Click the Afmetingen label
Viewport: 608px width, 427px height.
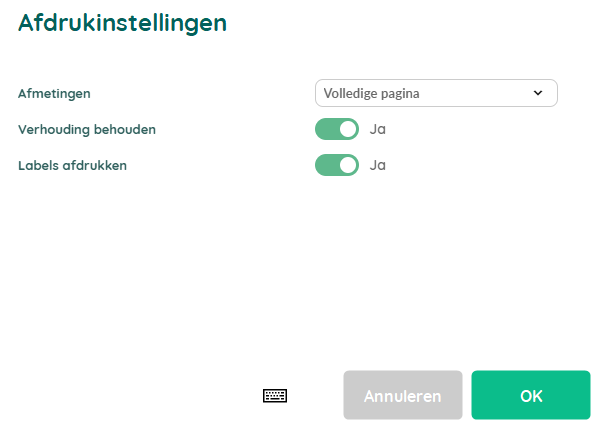click(x=54, y=93)
